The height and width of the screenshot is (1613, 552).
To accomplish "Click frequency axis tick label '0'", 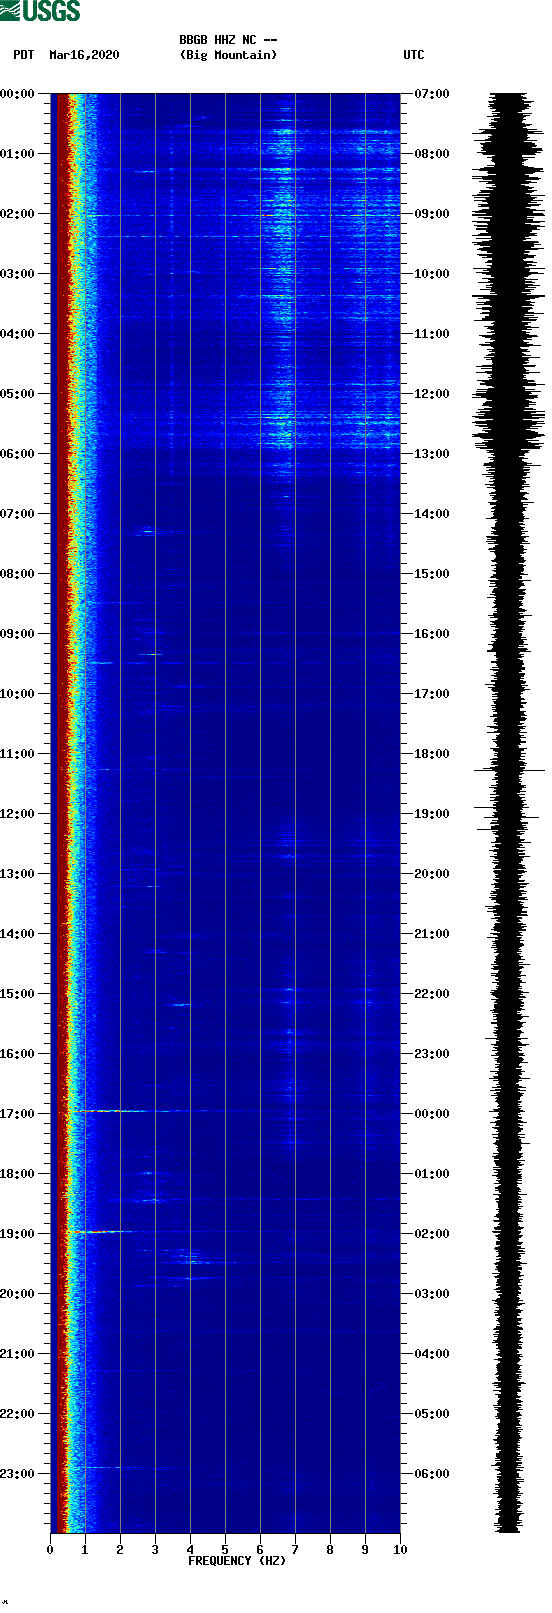I will [x=50, y=1550].
